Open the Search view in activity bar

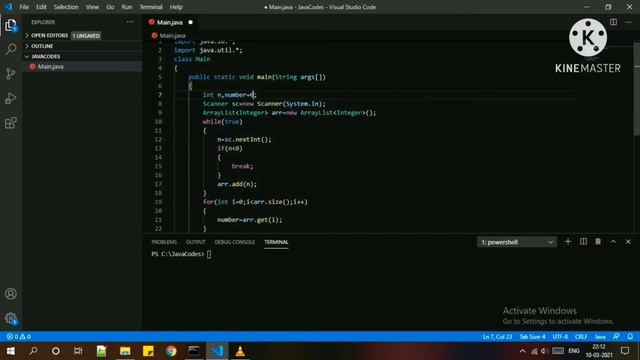click(11, 49)
